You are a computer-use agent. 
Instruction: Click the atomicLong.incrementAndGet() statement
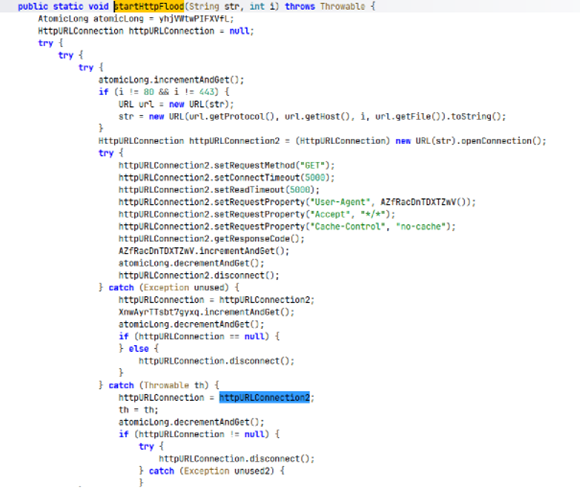coord(171,80)
